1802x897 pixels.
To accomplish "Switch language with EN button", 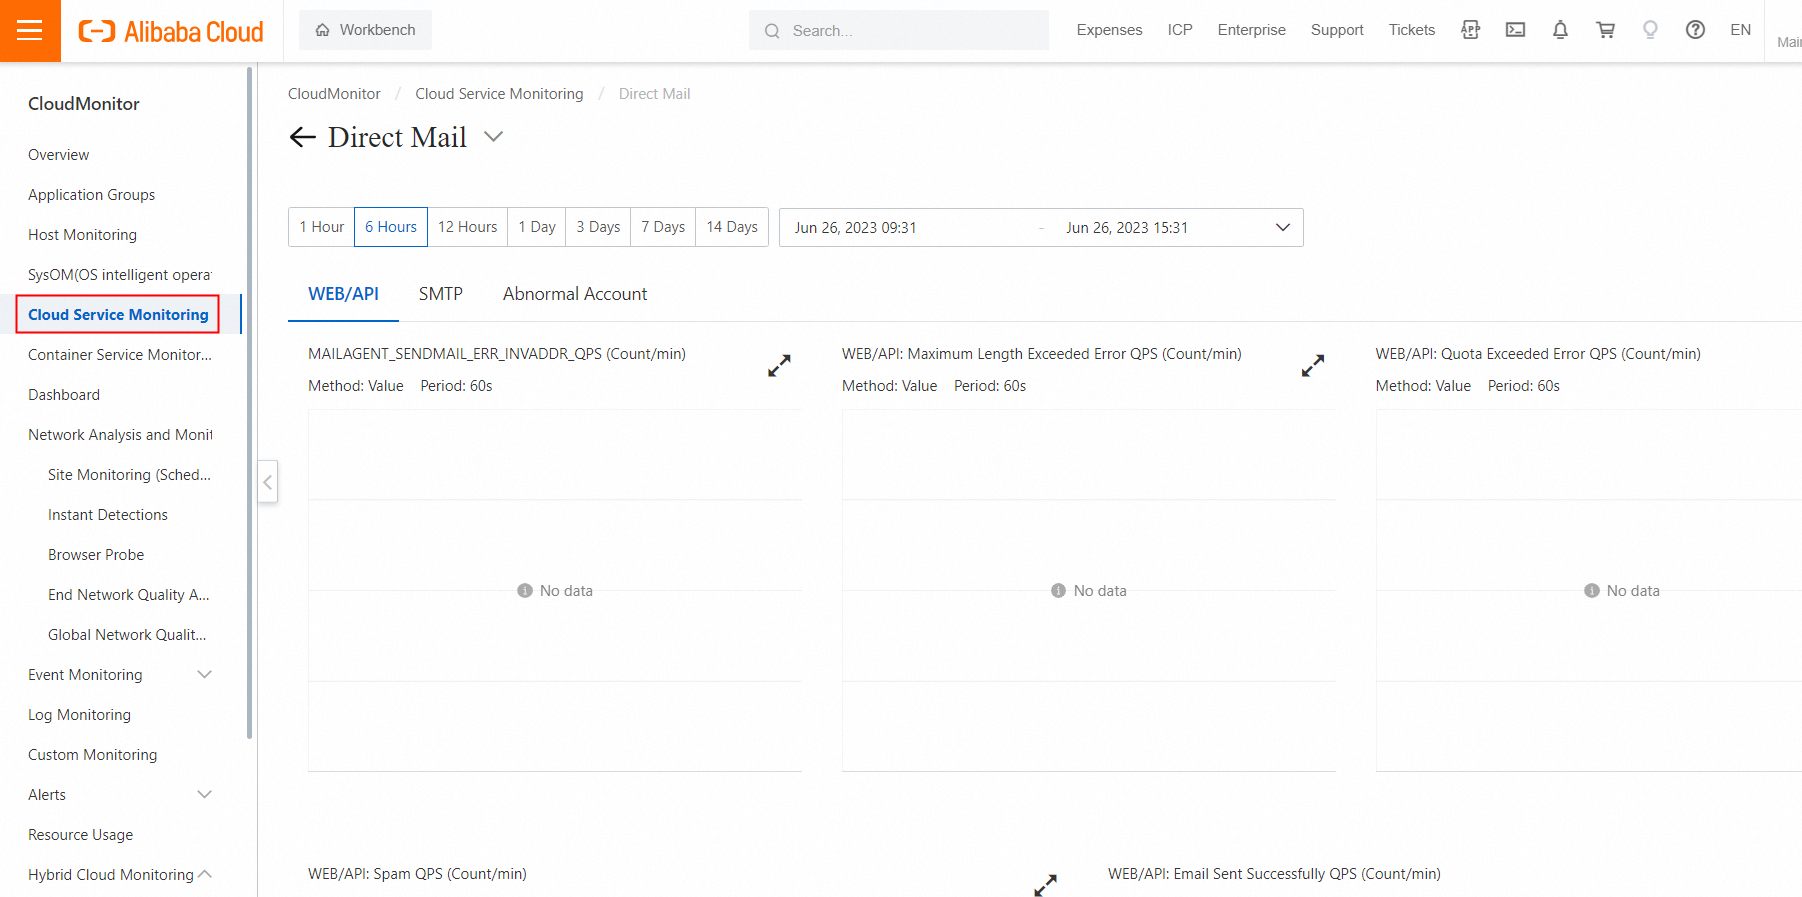I will (x=1740, y=30).
